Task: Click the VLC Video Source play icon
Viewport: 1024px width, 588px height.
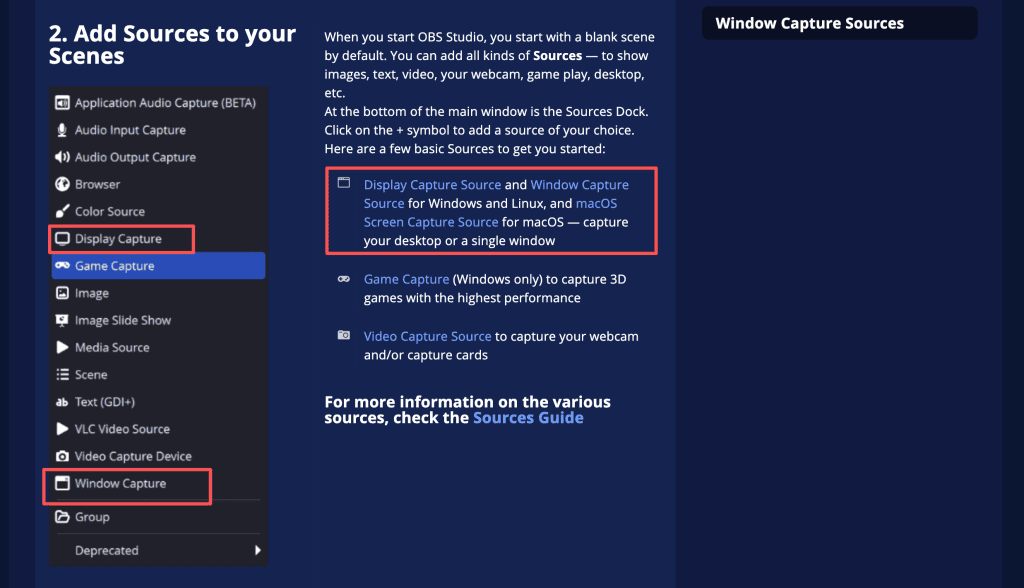Action: 62,429
